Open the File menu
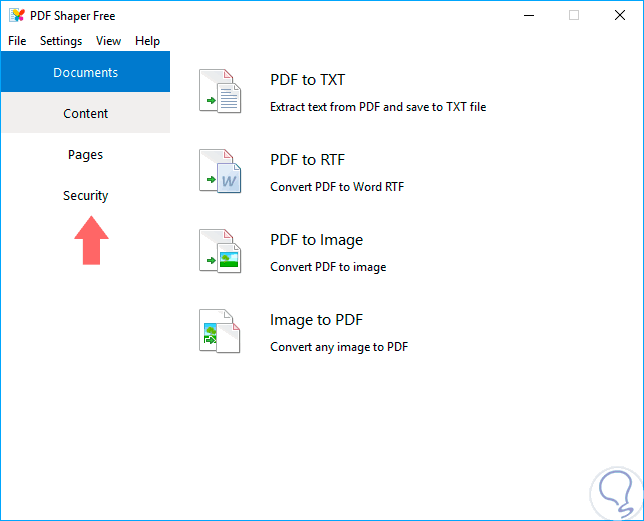 (x=17, y=41)
